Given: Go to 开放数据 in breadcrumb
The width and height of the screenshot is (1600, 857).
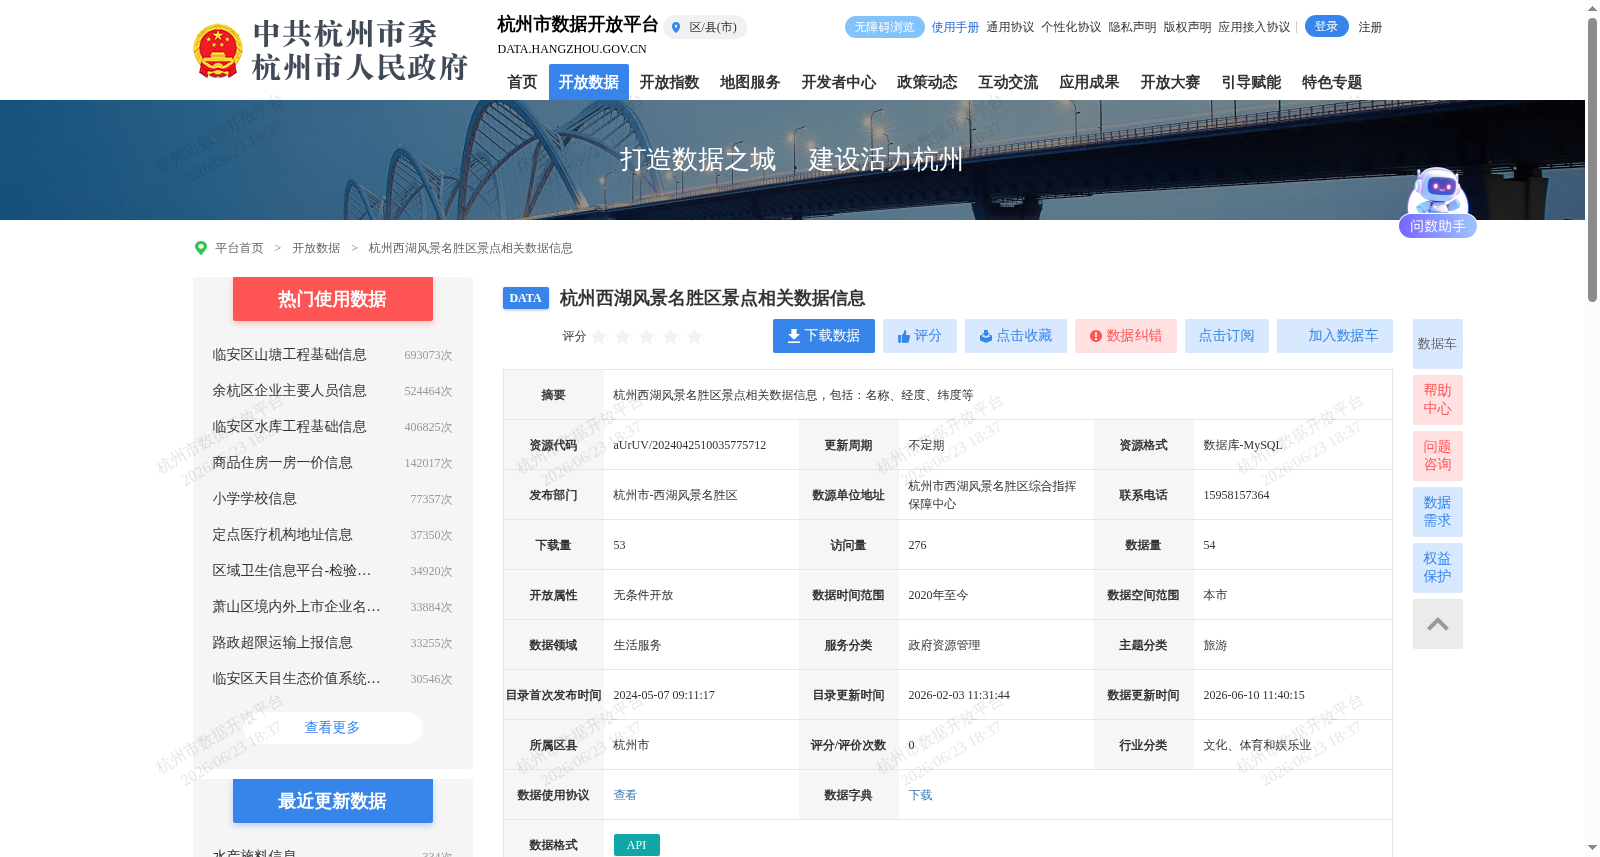Looking at the screenshot, I should click(316, 248).
